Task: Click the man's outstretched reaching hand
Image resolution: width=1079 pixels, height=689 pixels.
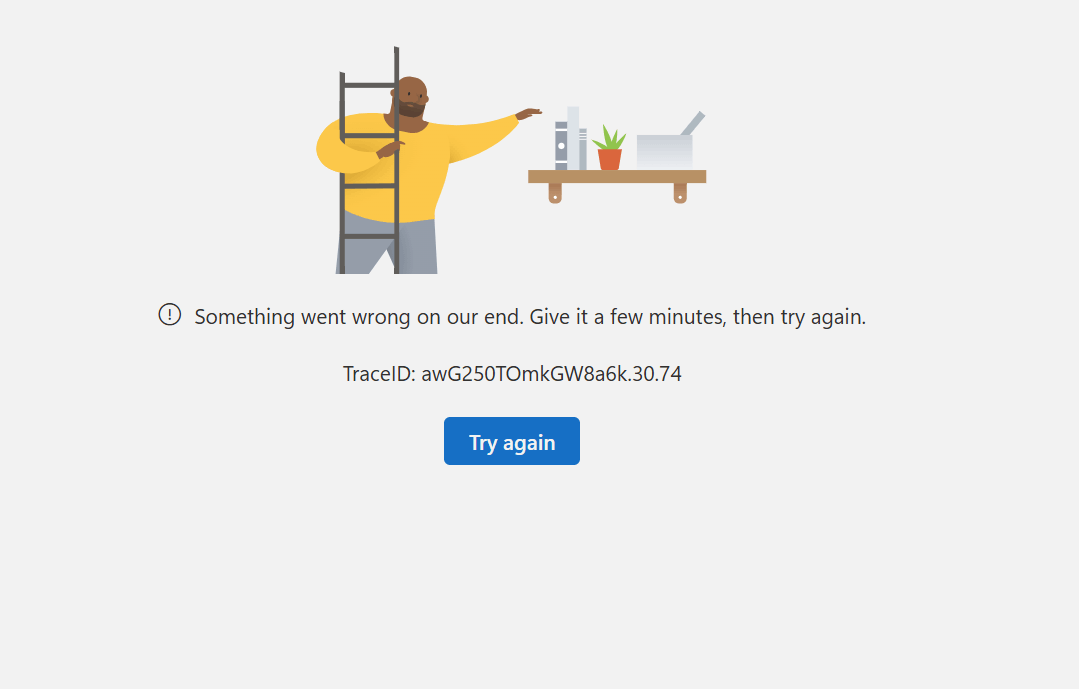Action: tap(528, 114)
